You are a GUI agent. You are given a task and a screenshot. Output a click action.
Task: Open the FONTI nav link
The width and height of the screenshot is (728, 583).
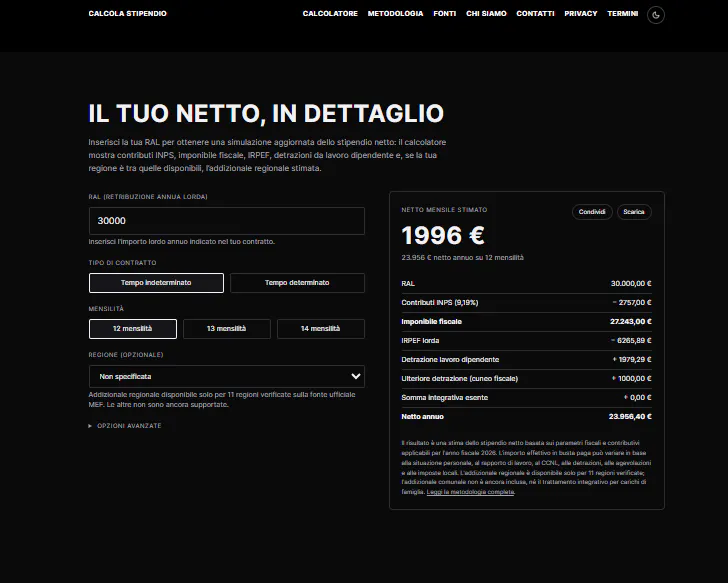445,13
